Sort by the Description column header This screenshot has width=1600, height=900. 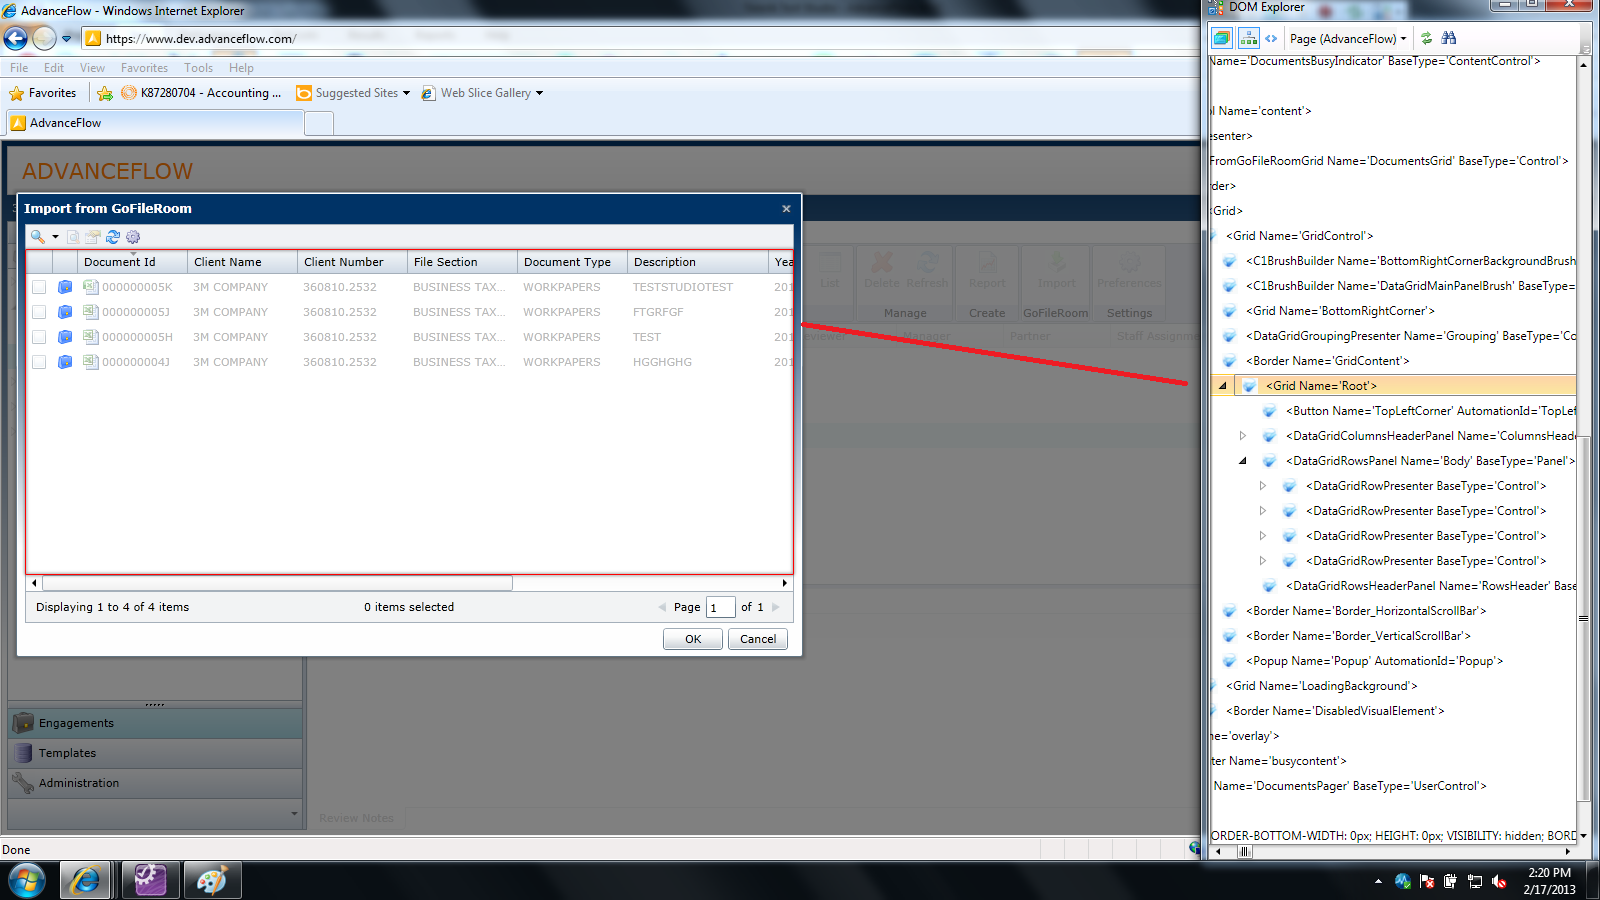click(697, 262)
